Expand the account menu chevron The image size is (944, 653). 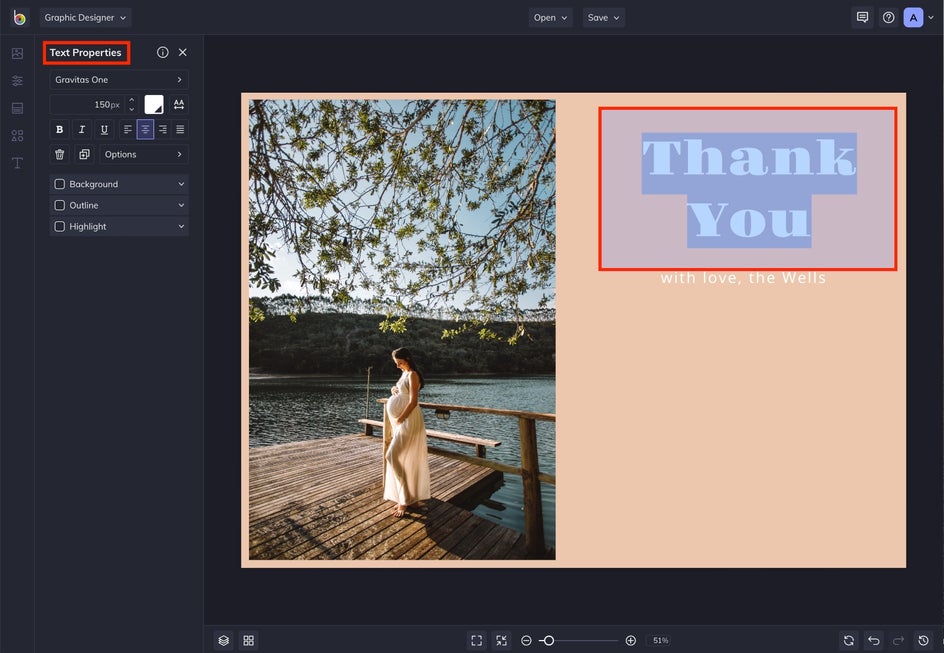point(931,18)
